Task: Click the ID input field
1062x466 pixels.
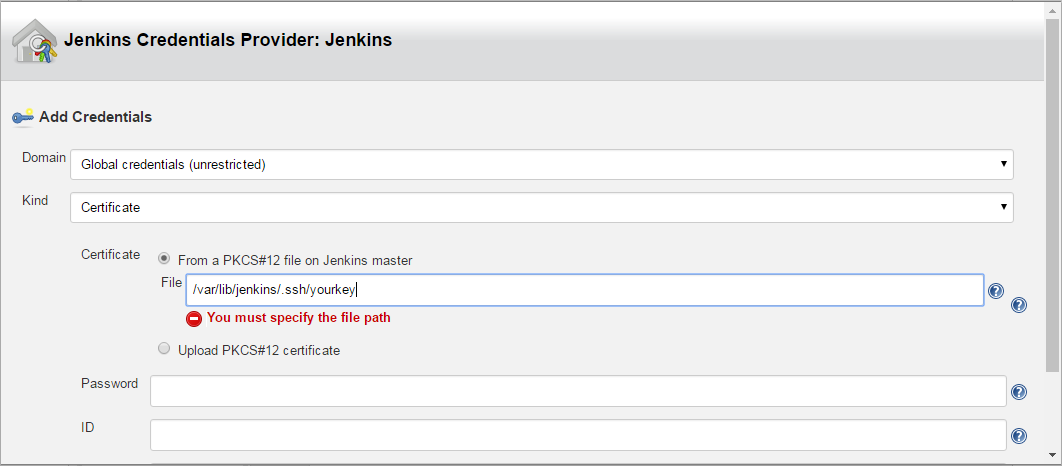Action: (578, 435)
